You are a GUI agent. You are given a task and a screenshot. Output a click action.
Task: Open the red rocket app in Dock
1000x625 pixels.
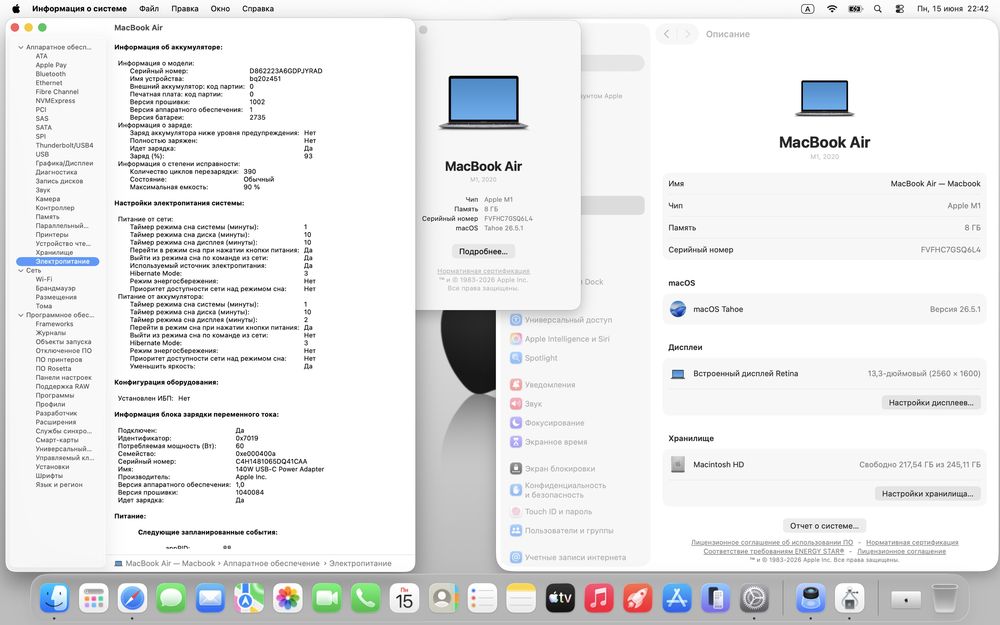pos(638,598)
